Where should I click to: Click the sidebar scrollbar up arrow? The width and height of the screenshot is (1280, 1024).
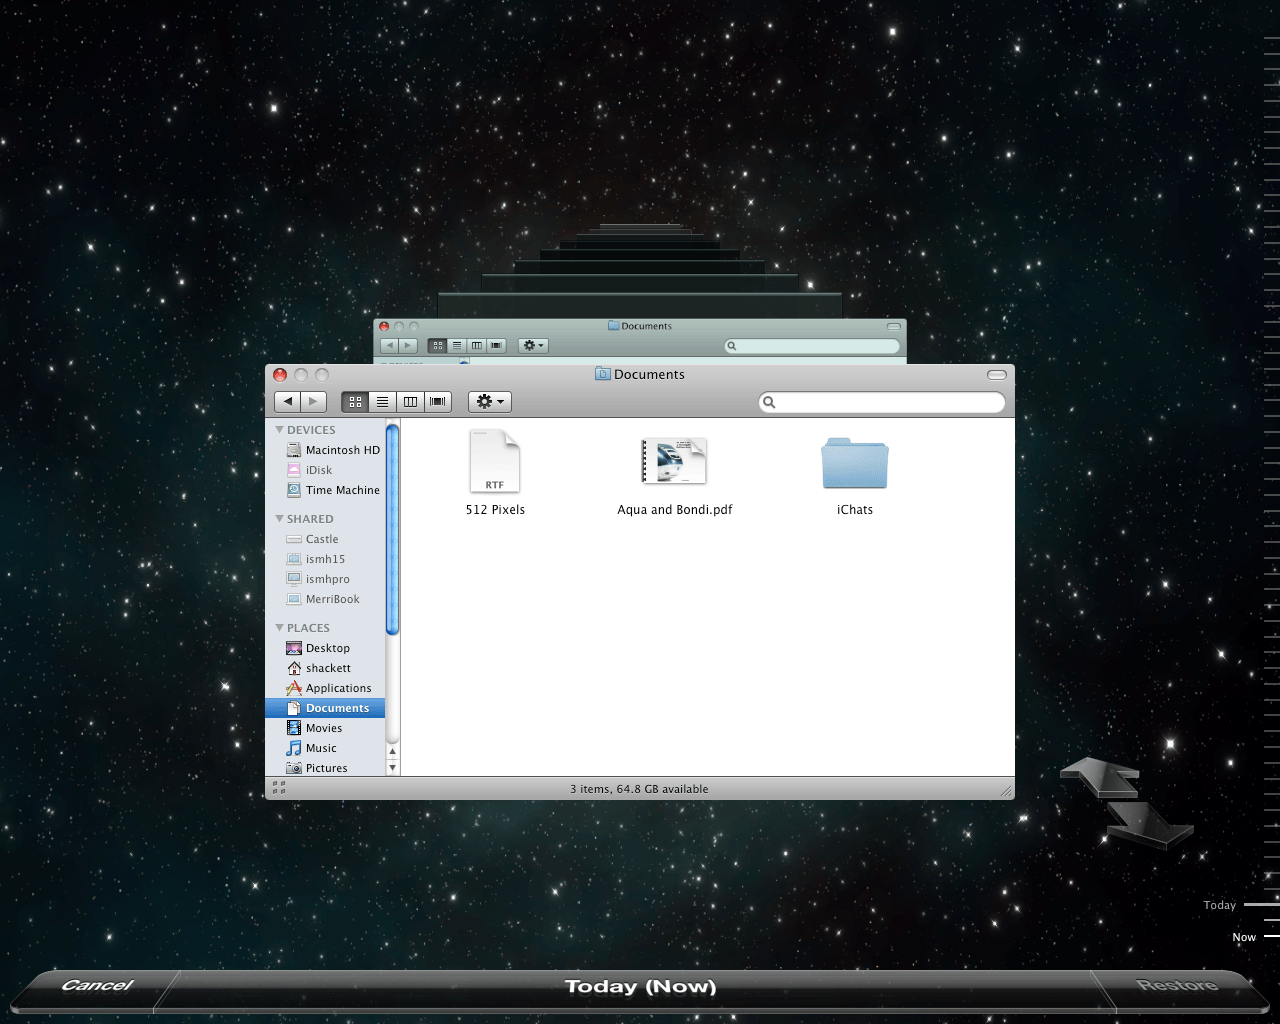click(392, 751)
